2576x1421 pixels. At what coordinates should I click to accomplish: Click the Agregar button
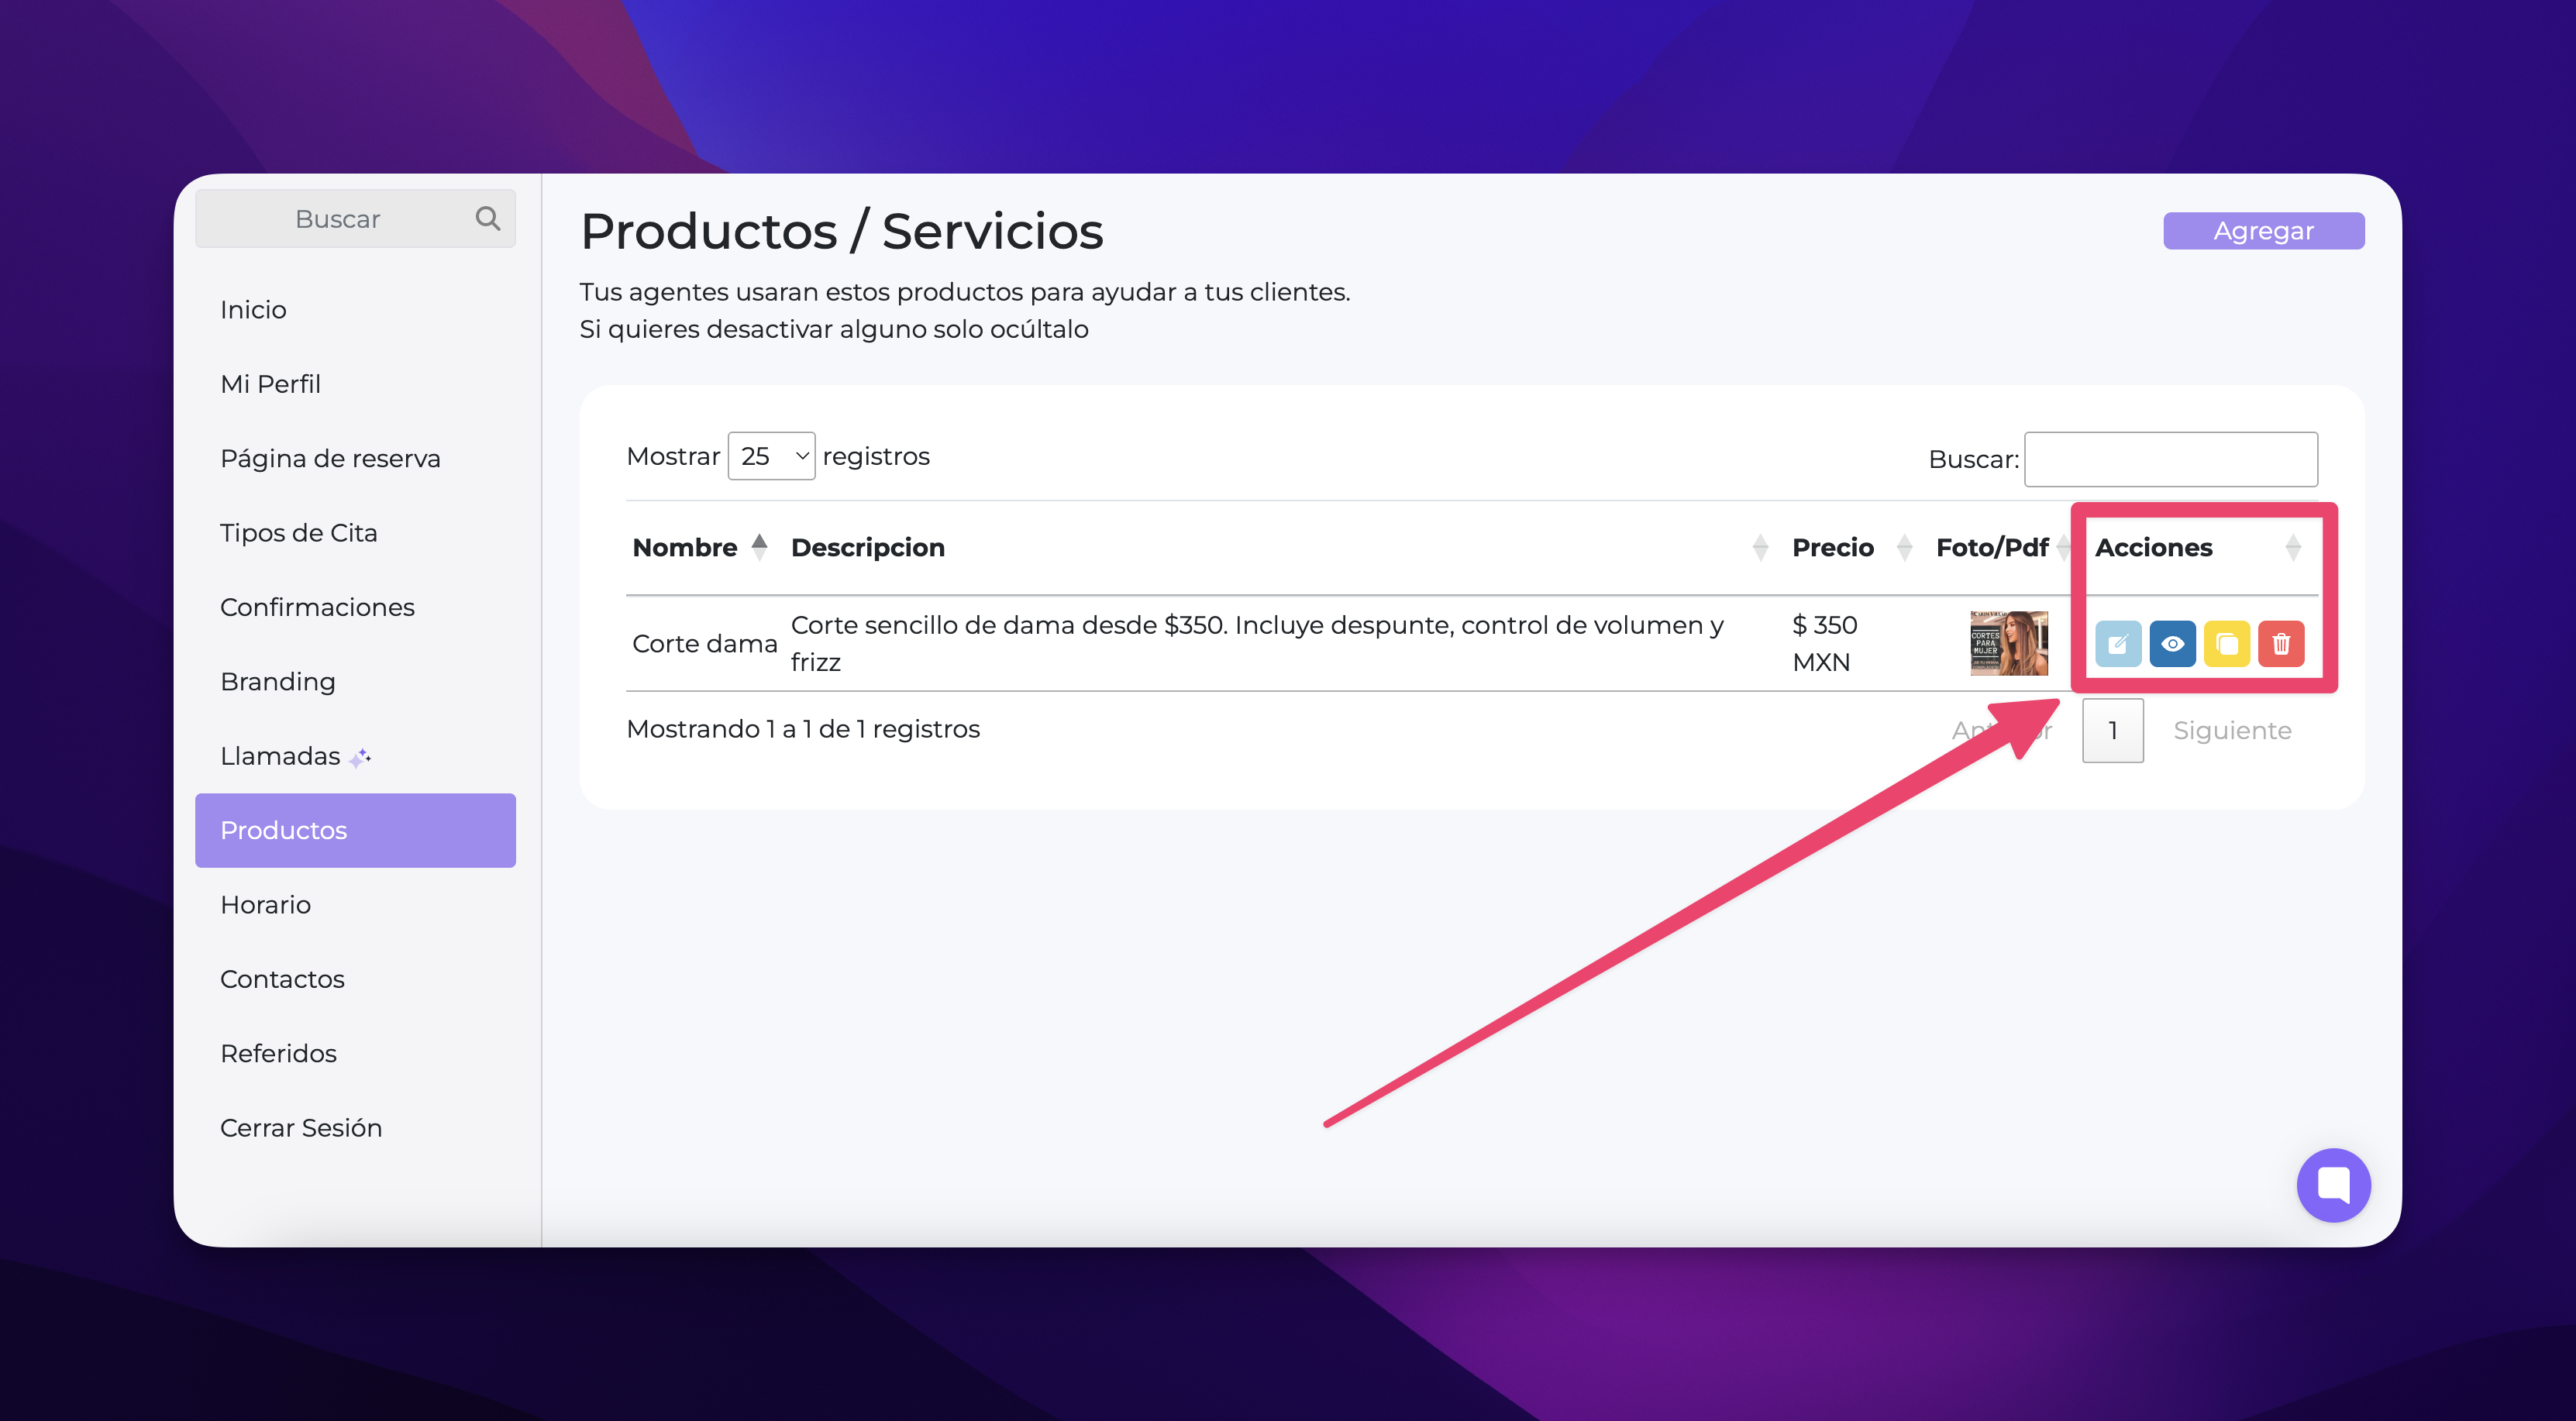[x=2263, y=230]
